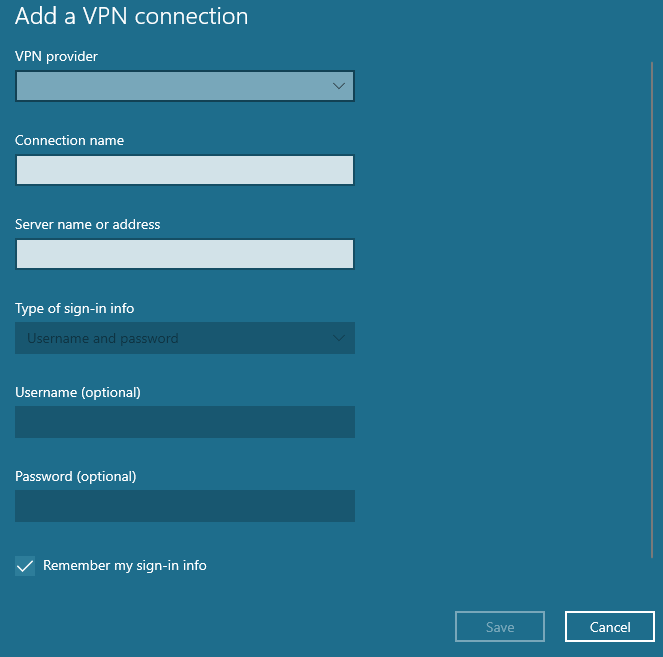Click the chevron arrow in VPN provider box
663x657 pixels.
tap(338, 87)
